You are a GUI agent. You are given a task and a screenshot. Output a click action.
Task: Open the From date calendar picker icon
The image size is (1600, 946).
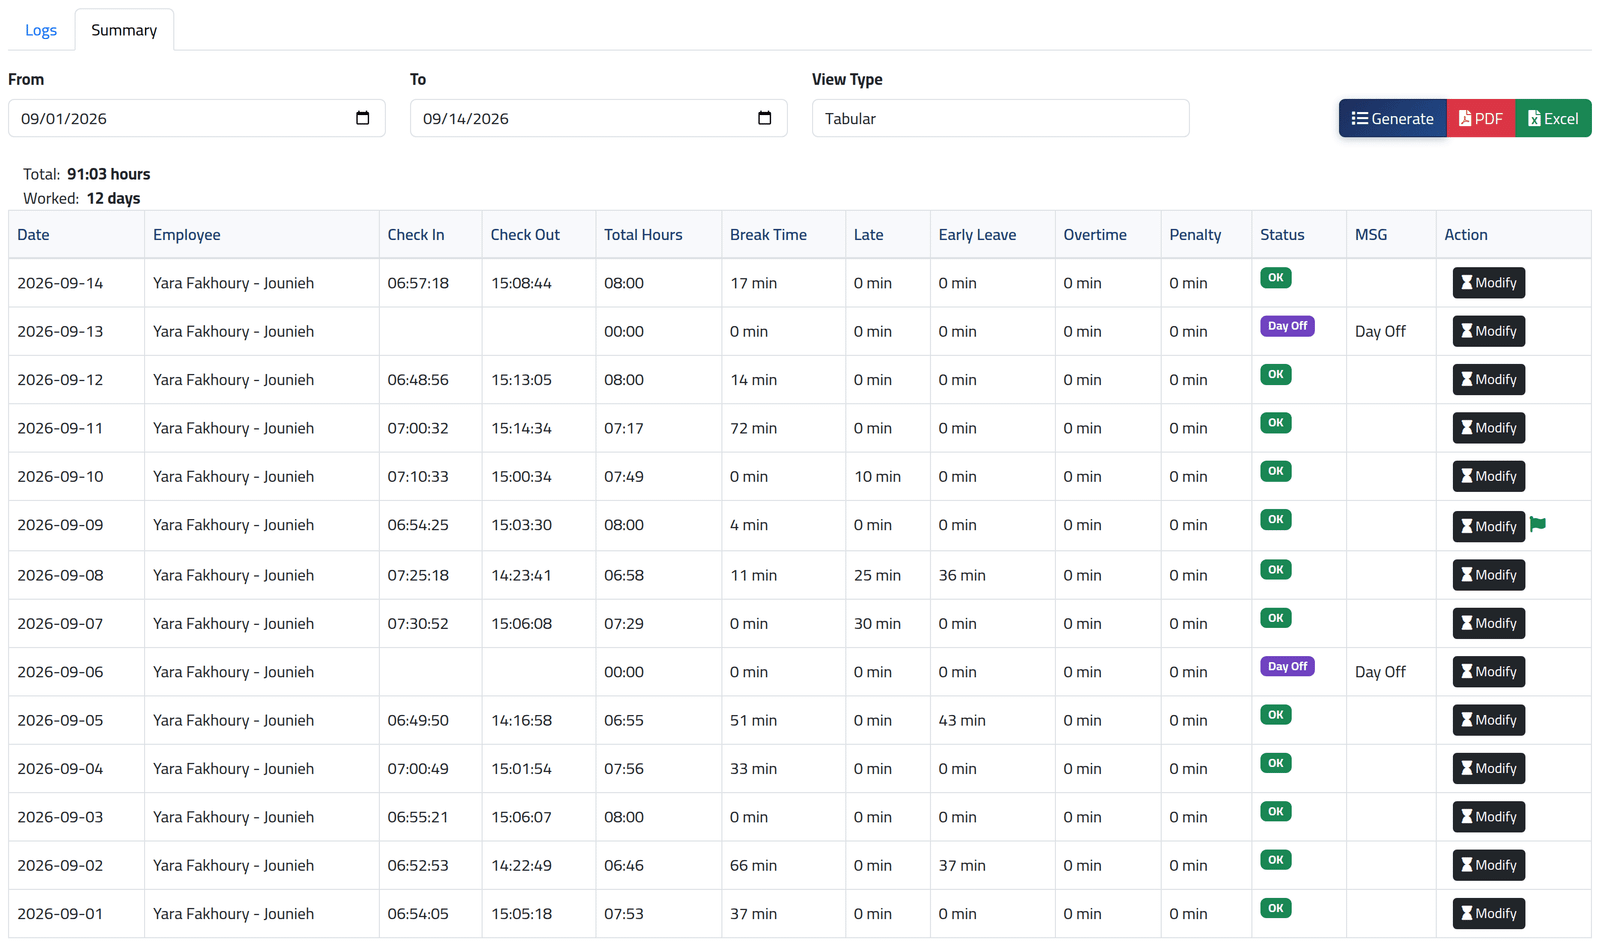pos(363,118)
